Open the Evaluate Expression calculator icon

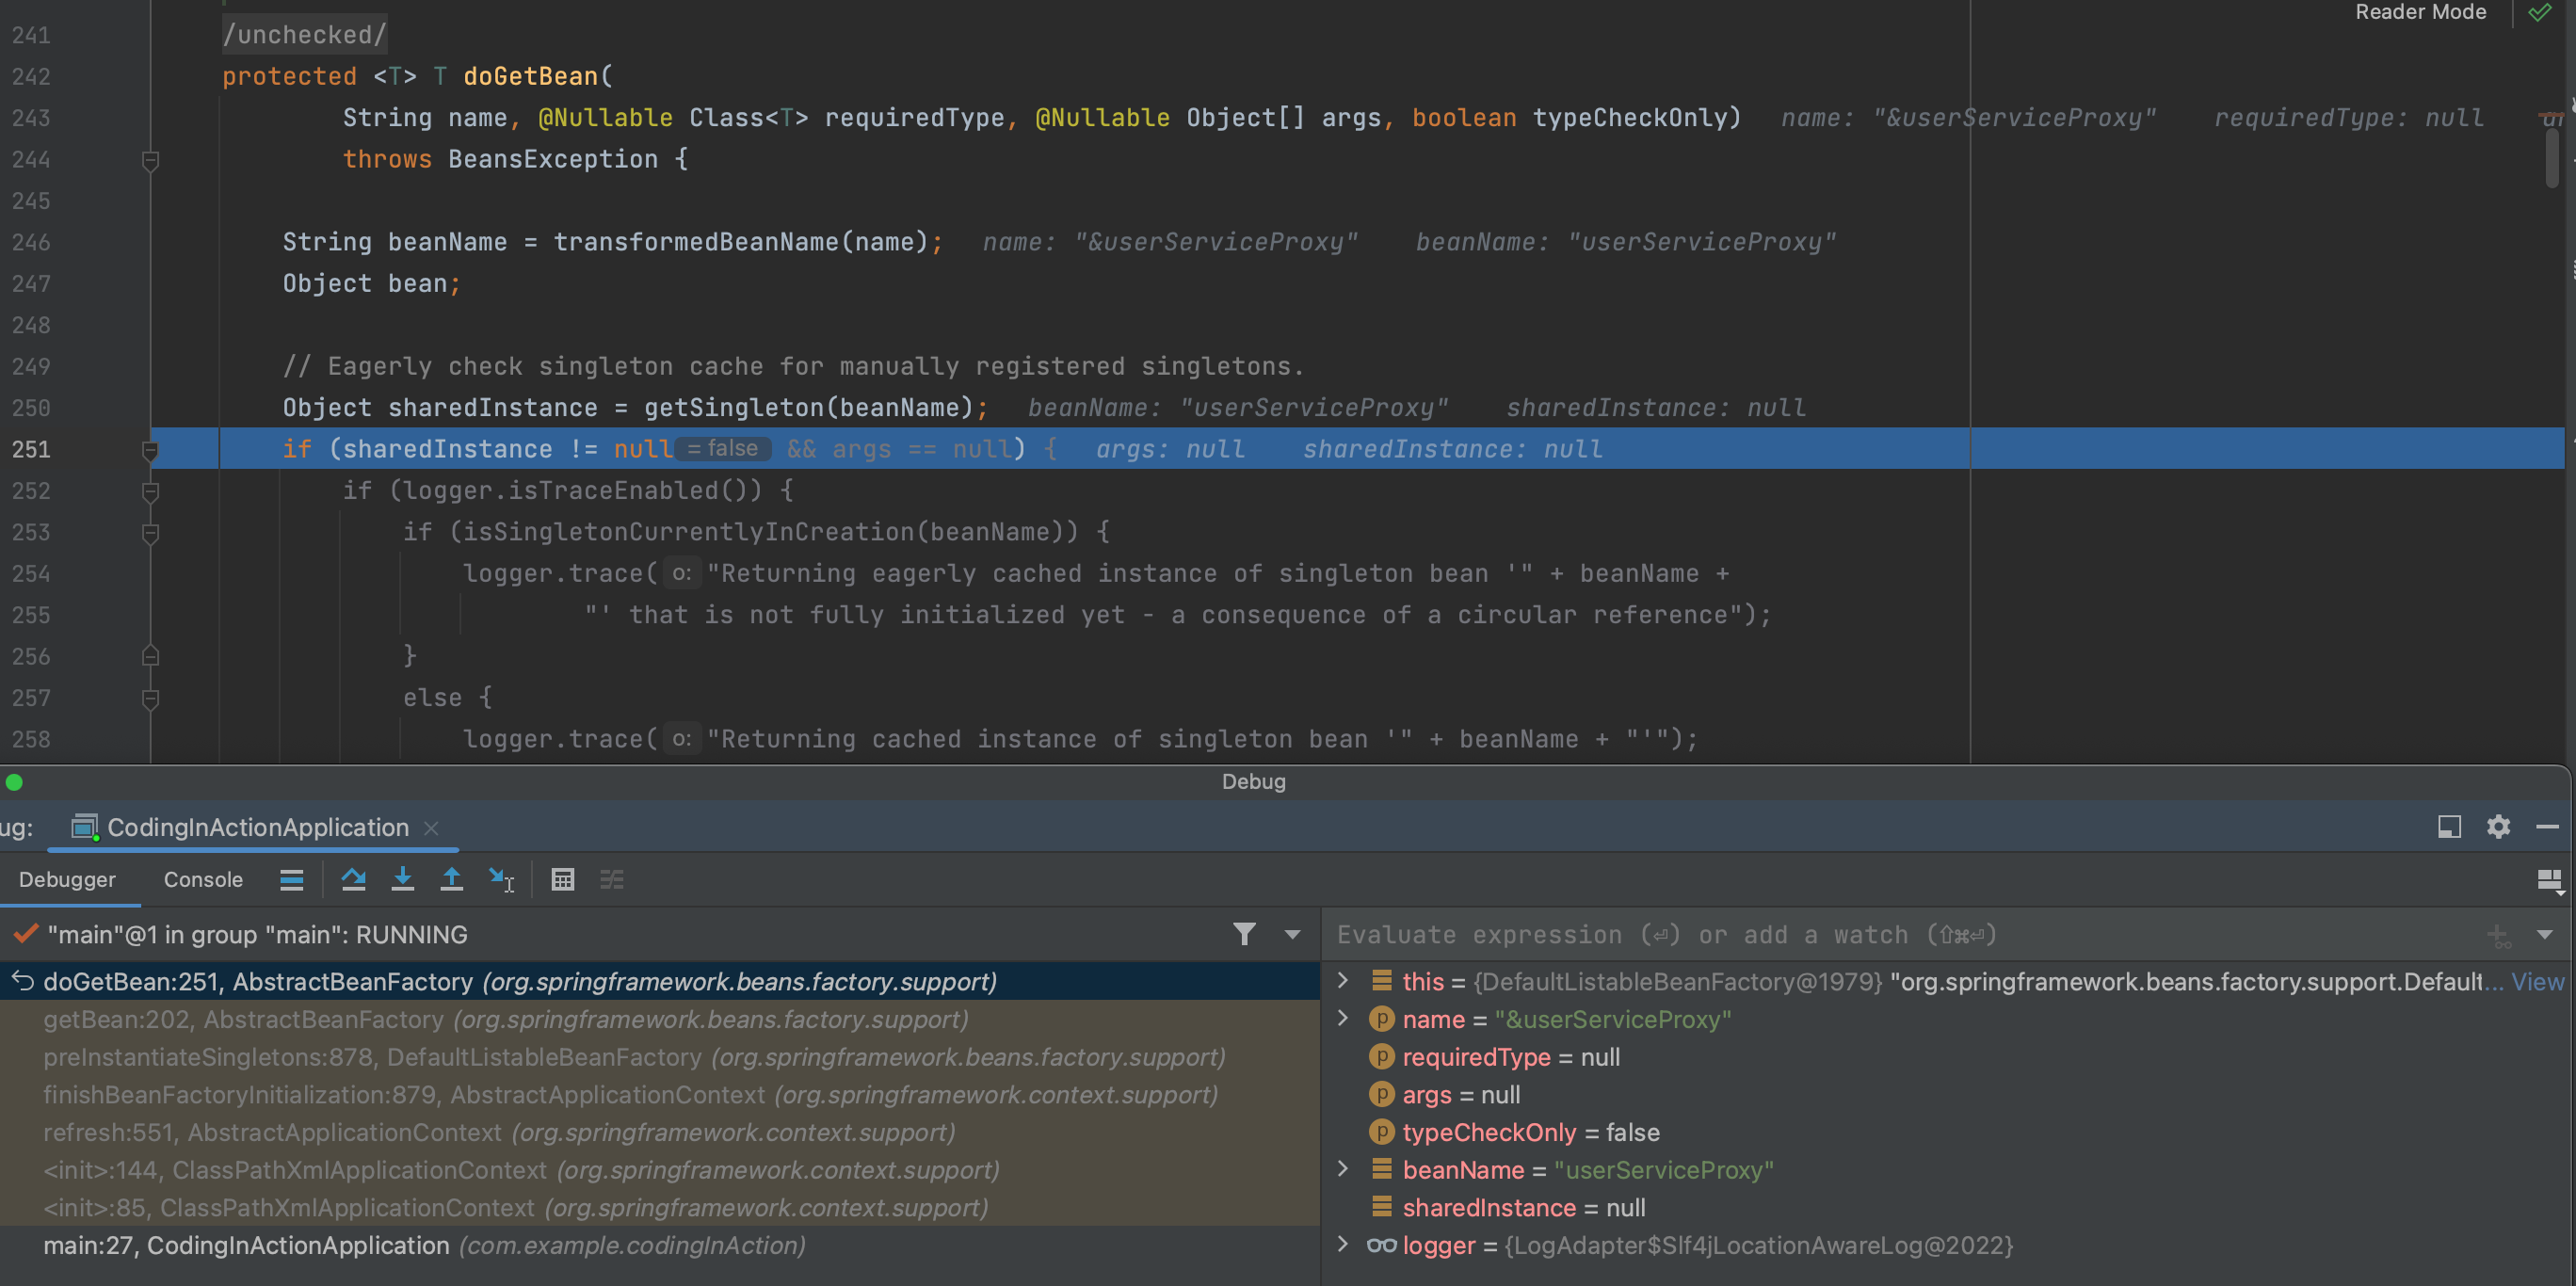[563, 879]
